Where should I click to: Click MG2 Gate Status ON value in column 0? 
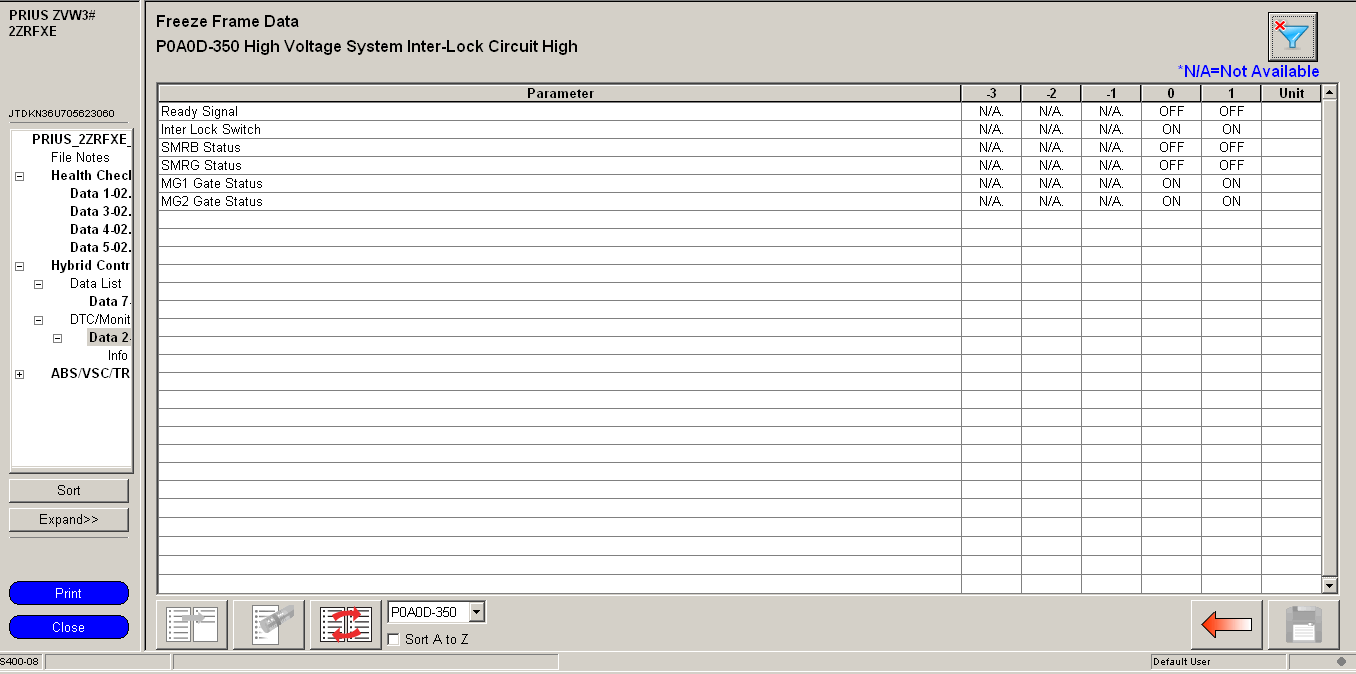point(1171,202)
